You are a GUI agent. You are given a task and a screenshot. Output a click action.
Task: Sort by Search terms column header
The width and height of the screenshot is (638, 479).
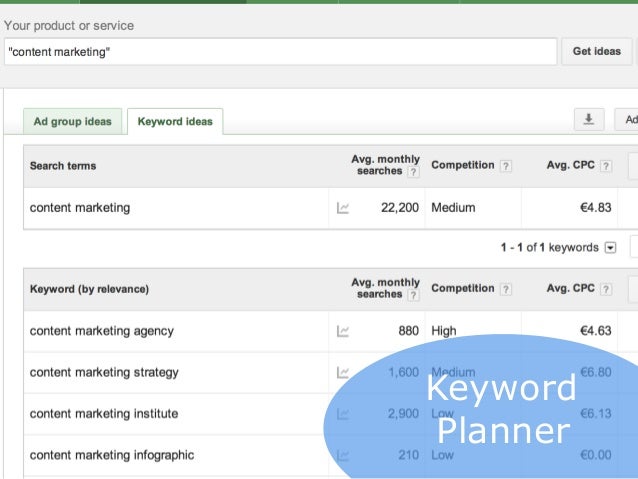[63, 166]
